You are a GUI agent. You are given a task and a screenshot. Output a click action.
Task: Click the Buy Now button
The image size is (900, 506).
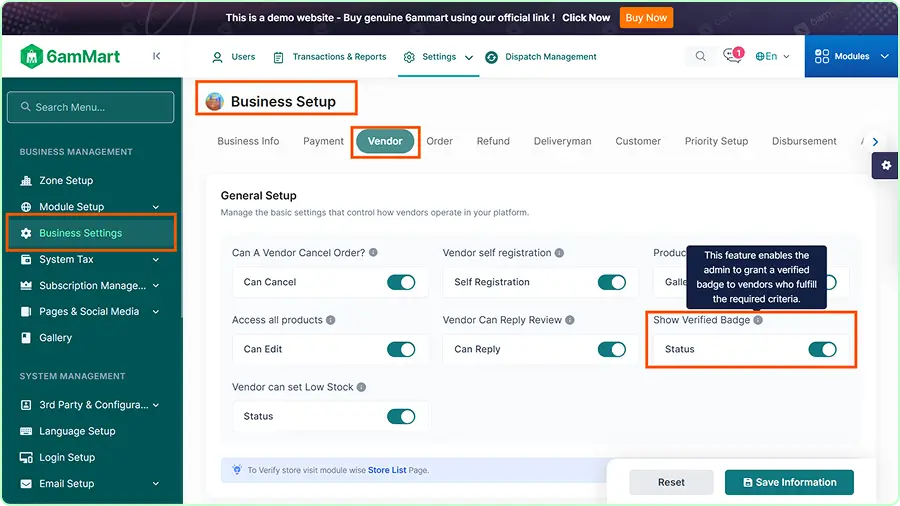click(646, 18)
